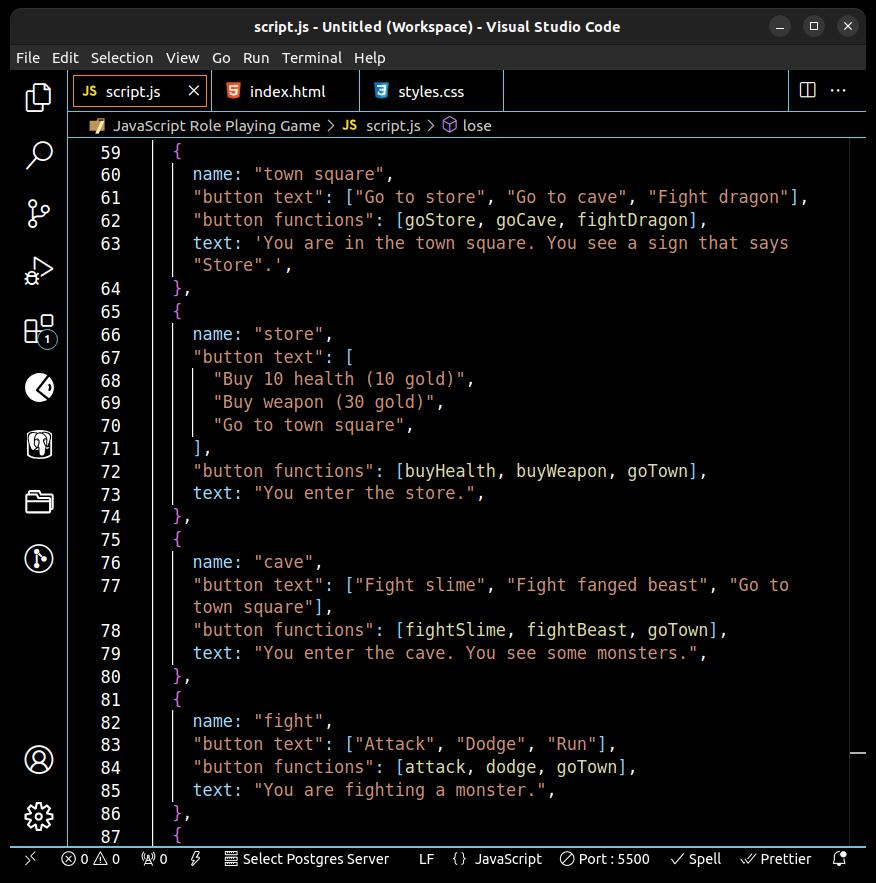Click the "Dodge" string on line 83
The height and width of the screenshot is (883, 876).
coord(491,744)
